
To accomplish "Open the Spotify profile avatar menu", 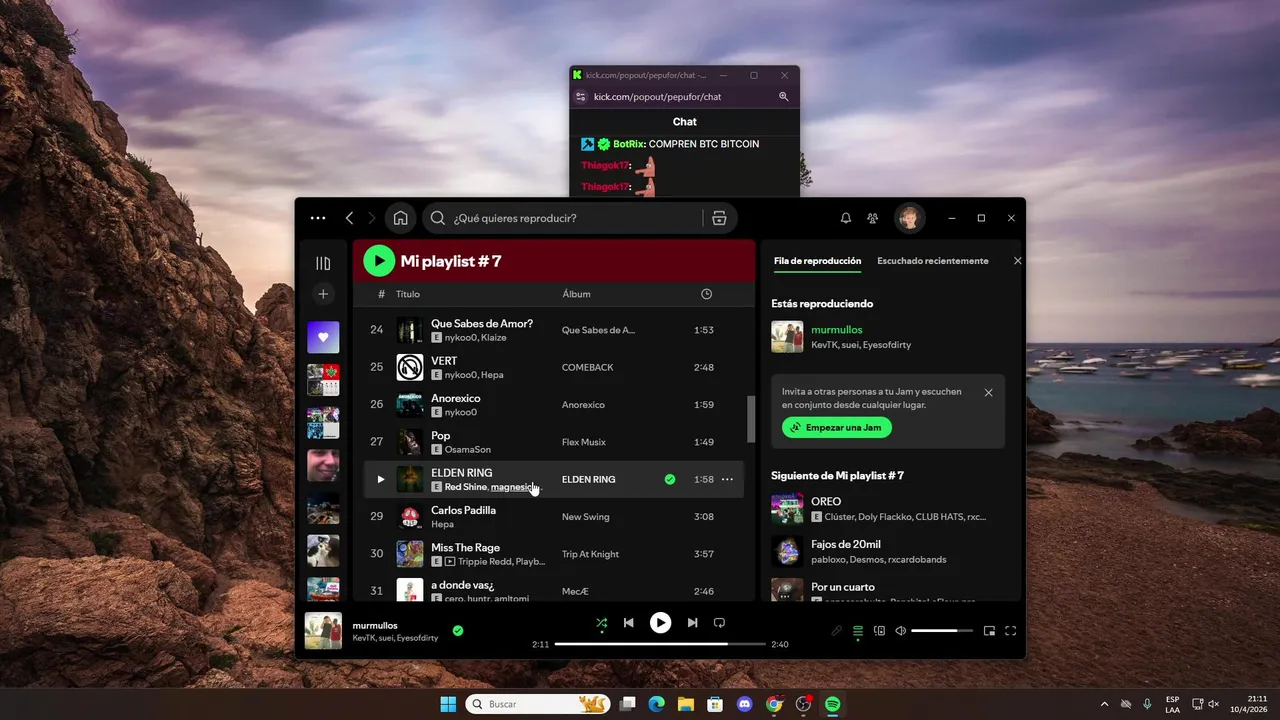I will [x=909, y=218].
